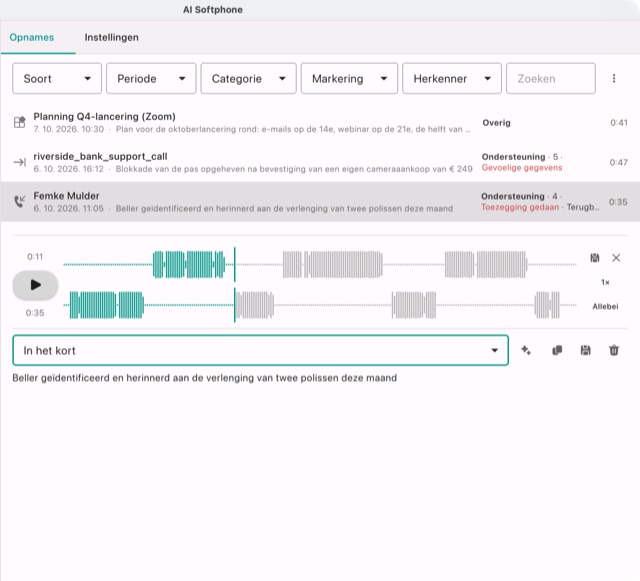The width and height of the screenshot is (640, 581).
Task: Expand the Periode filter dropdown
Action: point(151,78)
